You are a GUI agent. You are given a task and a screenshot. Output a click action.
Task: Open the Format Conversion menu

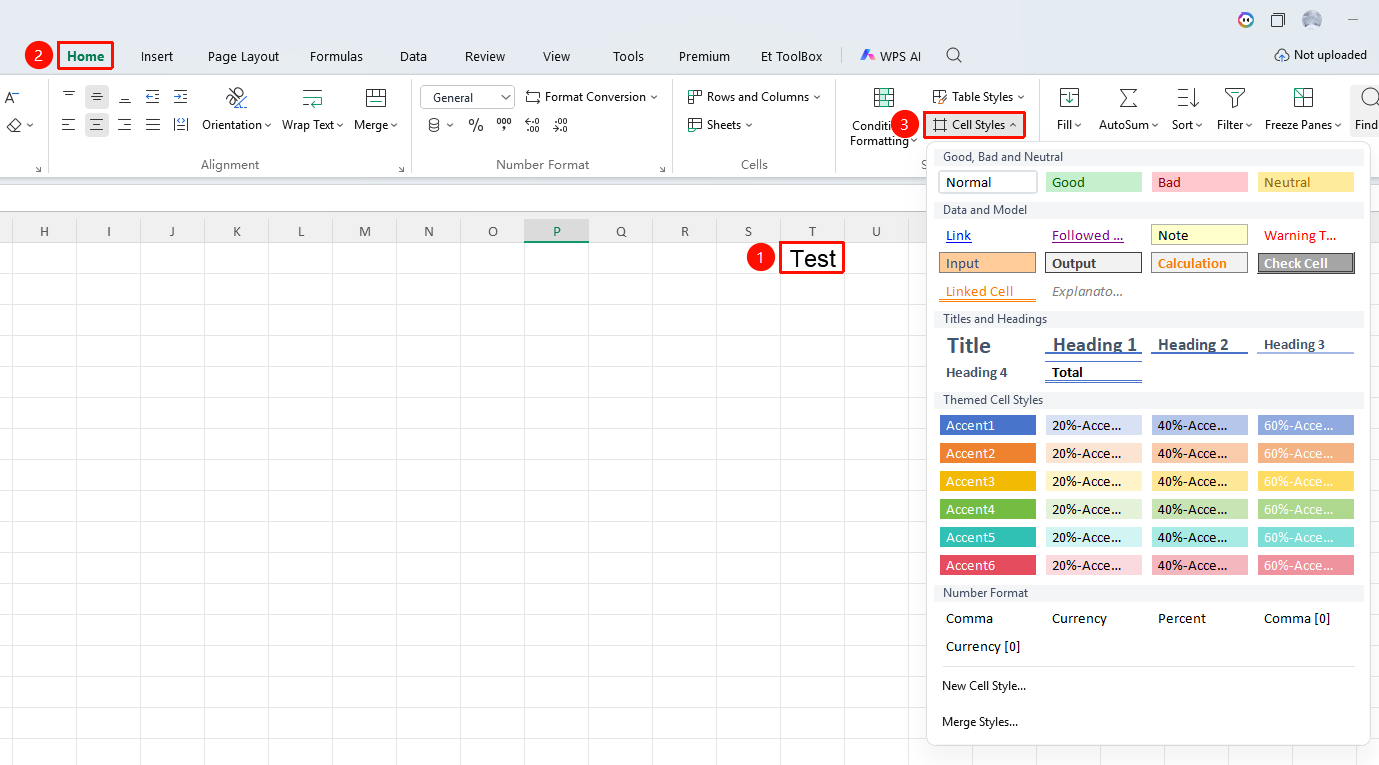[592, 97]
